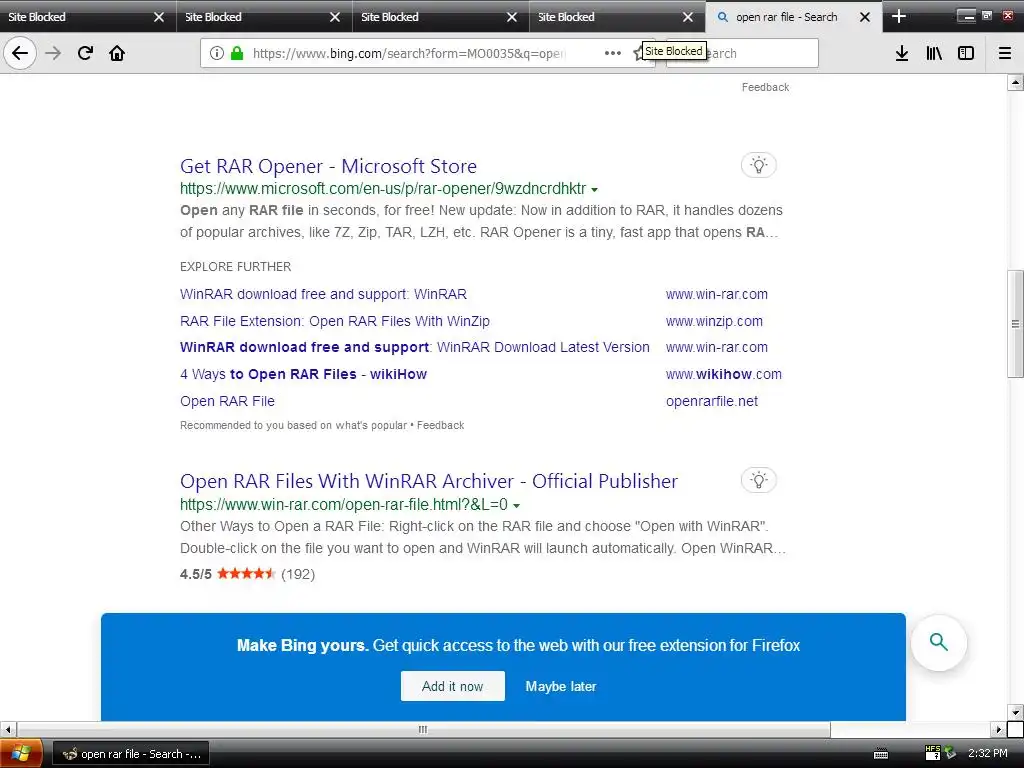The height and width of the screenshot is (768, 1024).
Task: Reload the Bing search page
Action: [86, 53]
